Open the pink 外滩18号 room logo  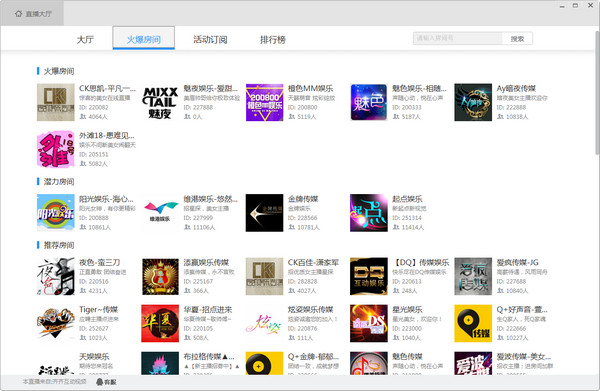tap(55, 149)
